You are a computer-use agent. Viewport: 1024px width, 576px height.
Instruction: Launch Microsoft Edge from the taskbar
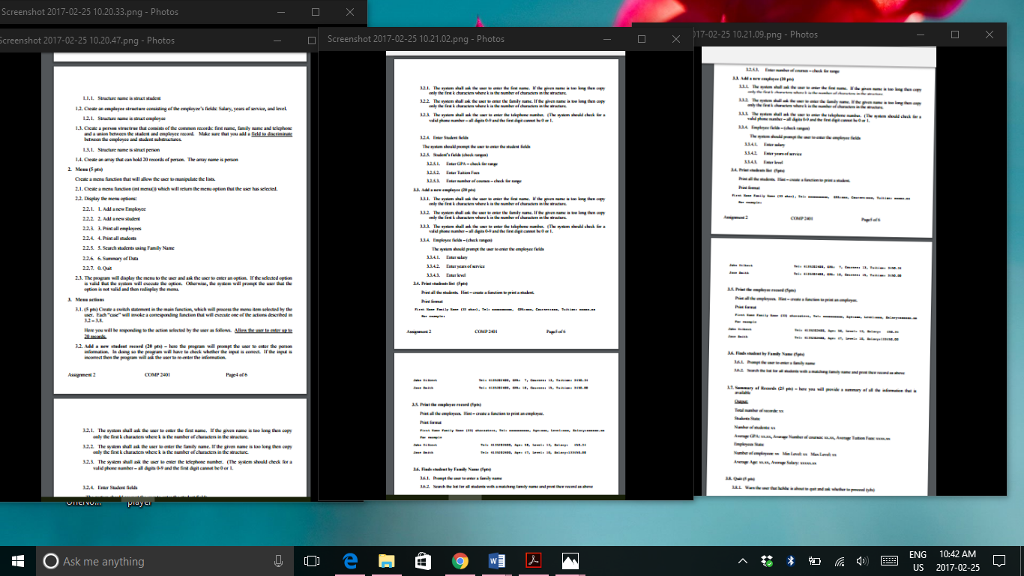tap(350, 561)
